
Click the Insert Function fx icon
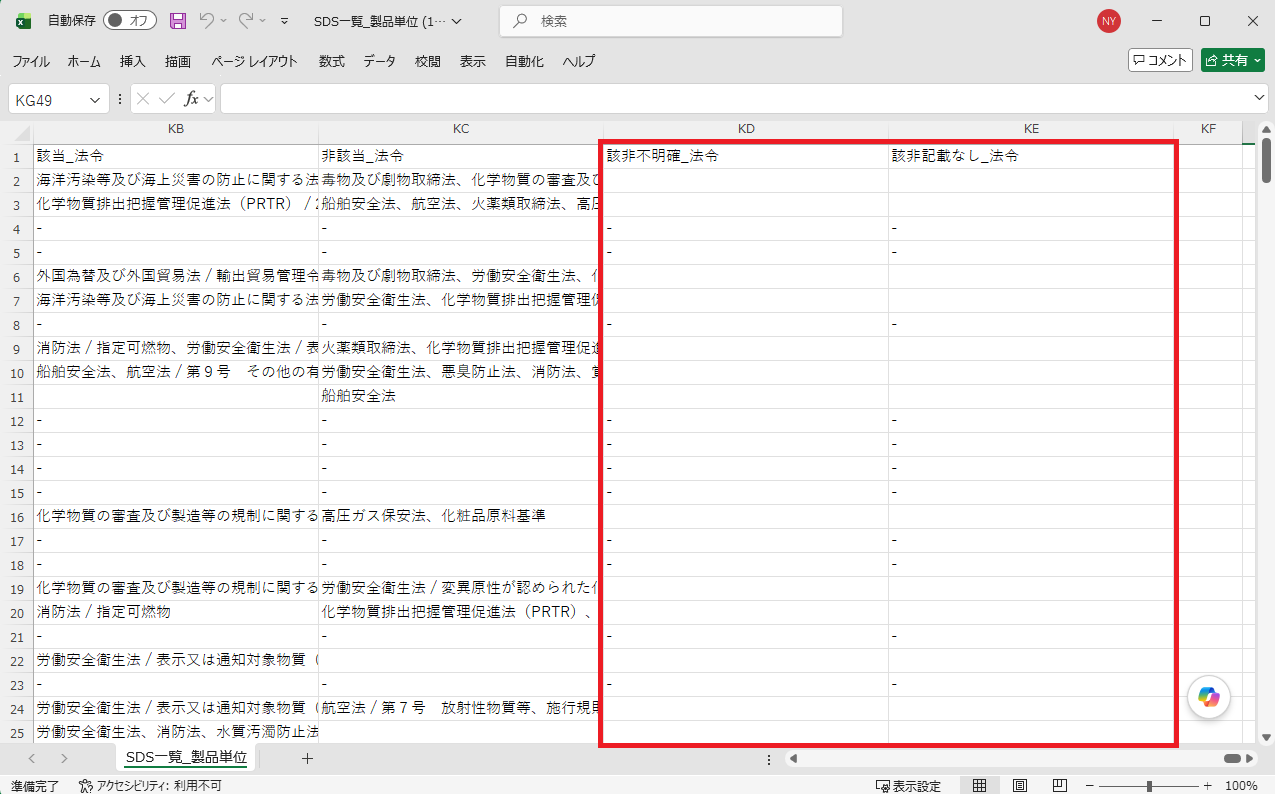point(191,99)
